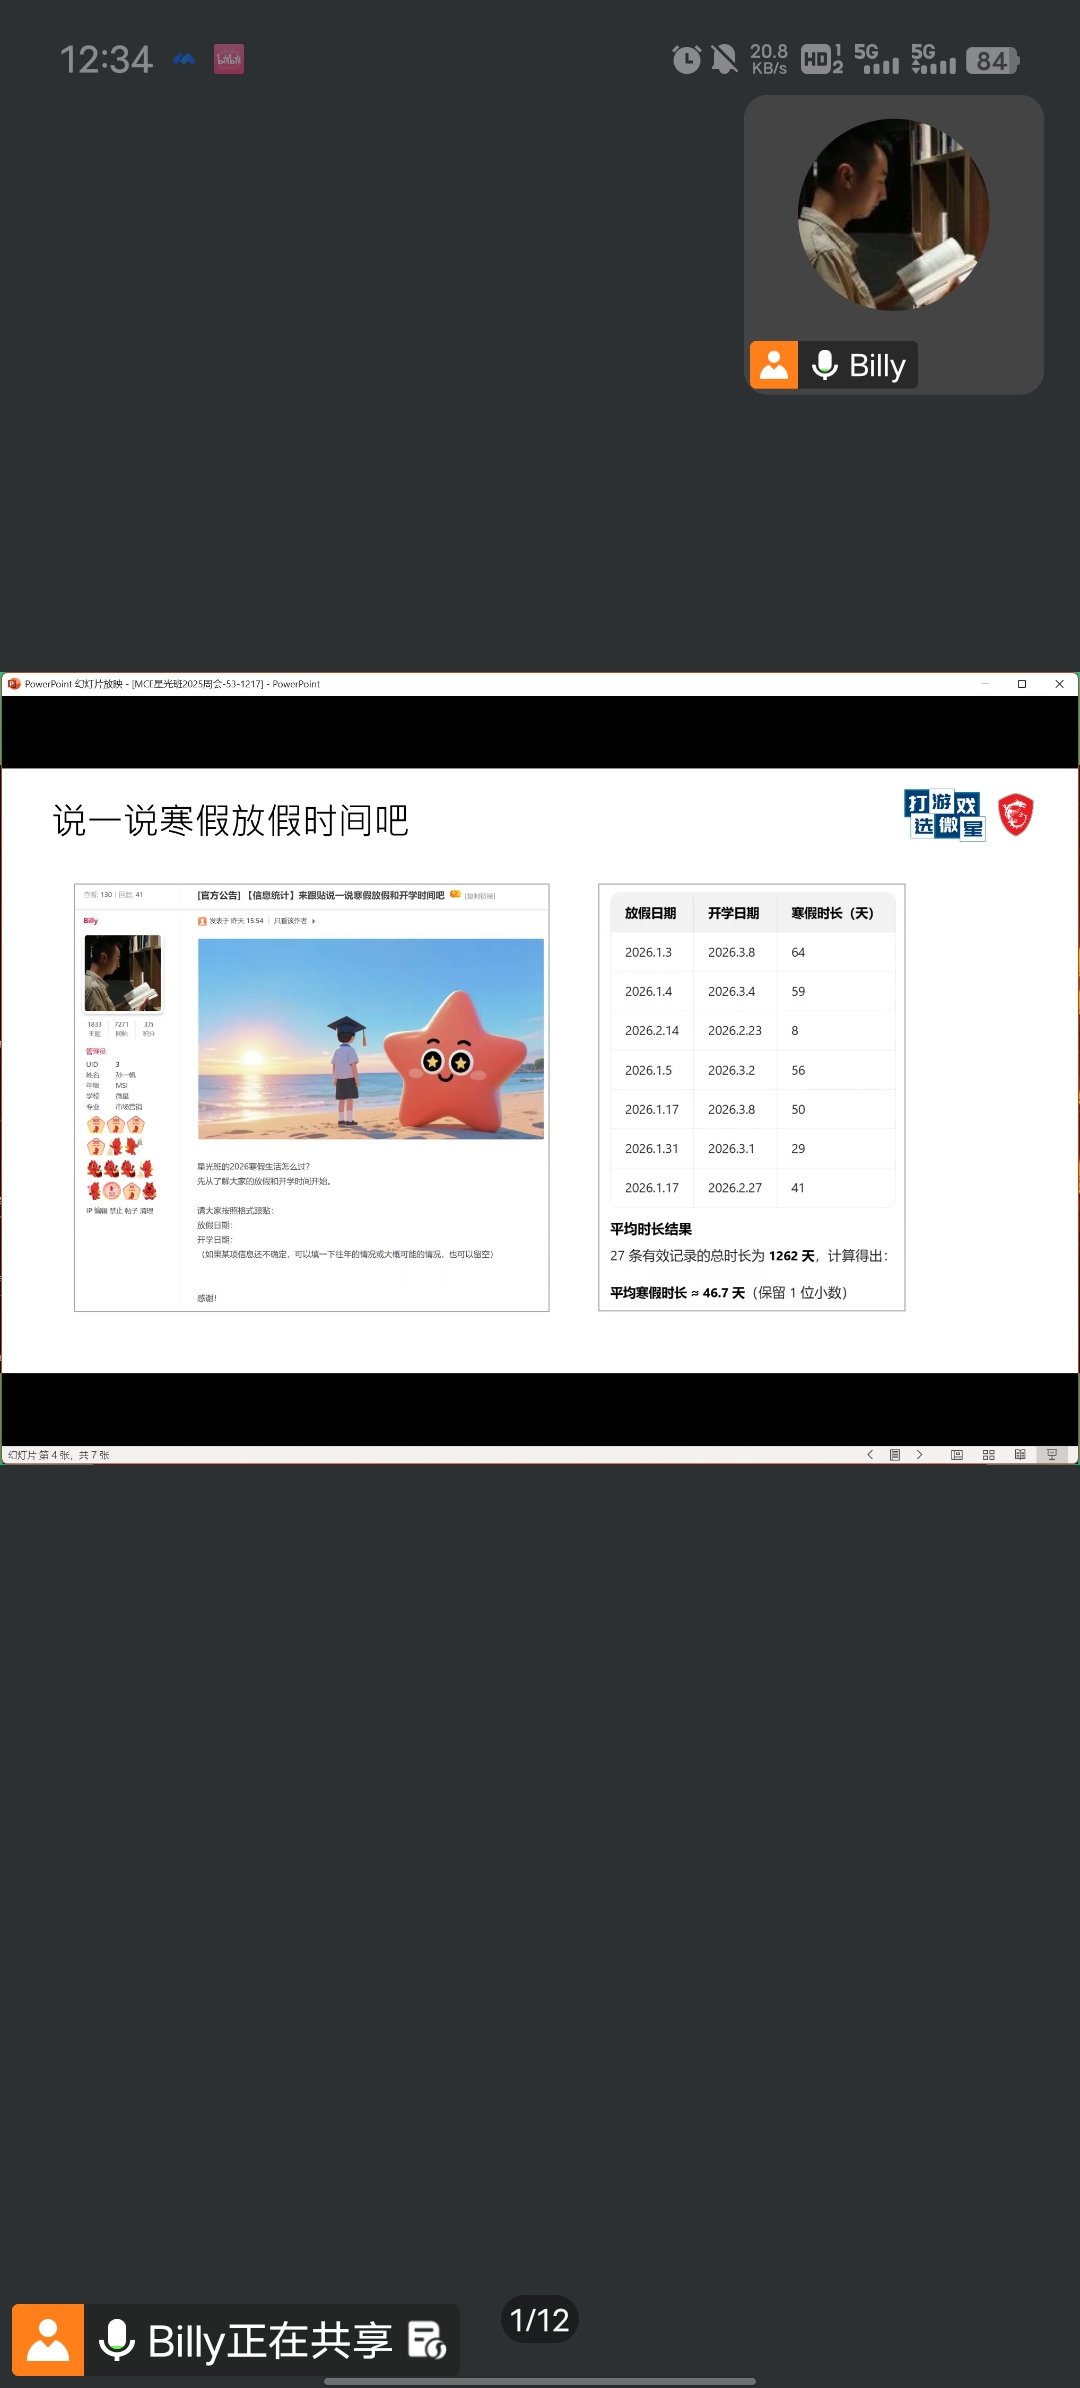Screen dimensions: 1080x2388
Task: Tap document icon after Billy正在共享
Action: click(428, 2340)
